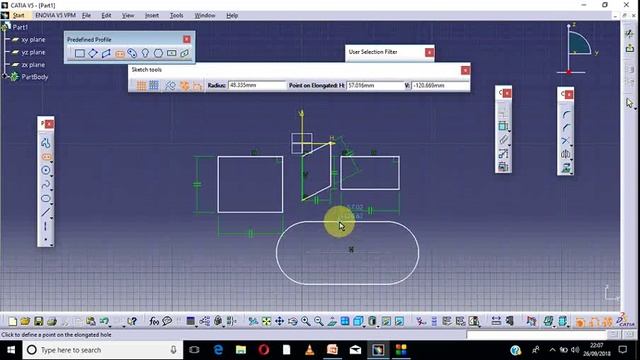Select the Keyhole Profile tool
The height and width of the screenshot is (360, 640).
(145, 53)
